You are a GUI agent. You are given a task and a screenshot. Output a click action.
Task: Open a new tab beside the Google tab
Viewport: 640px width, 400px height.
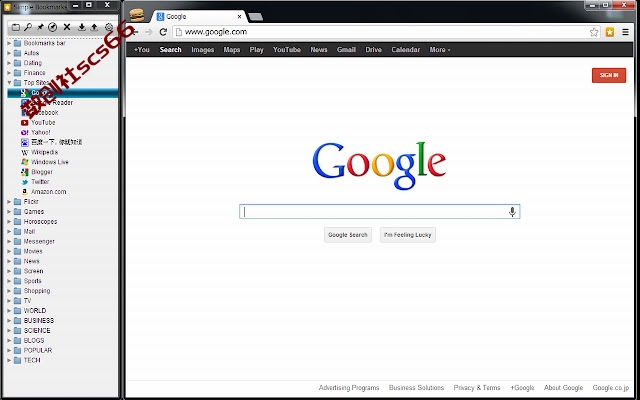pyautogui.click(x=256, y=17)
